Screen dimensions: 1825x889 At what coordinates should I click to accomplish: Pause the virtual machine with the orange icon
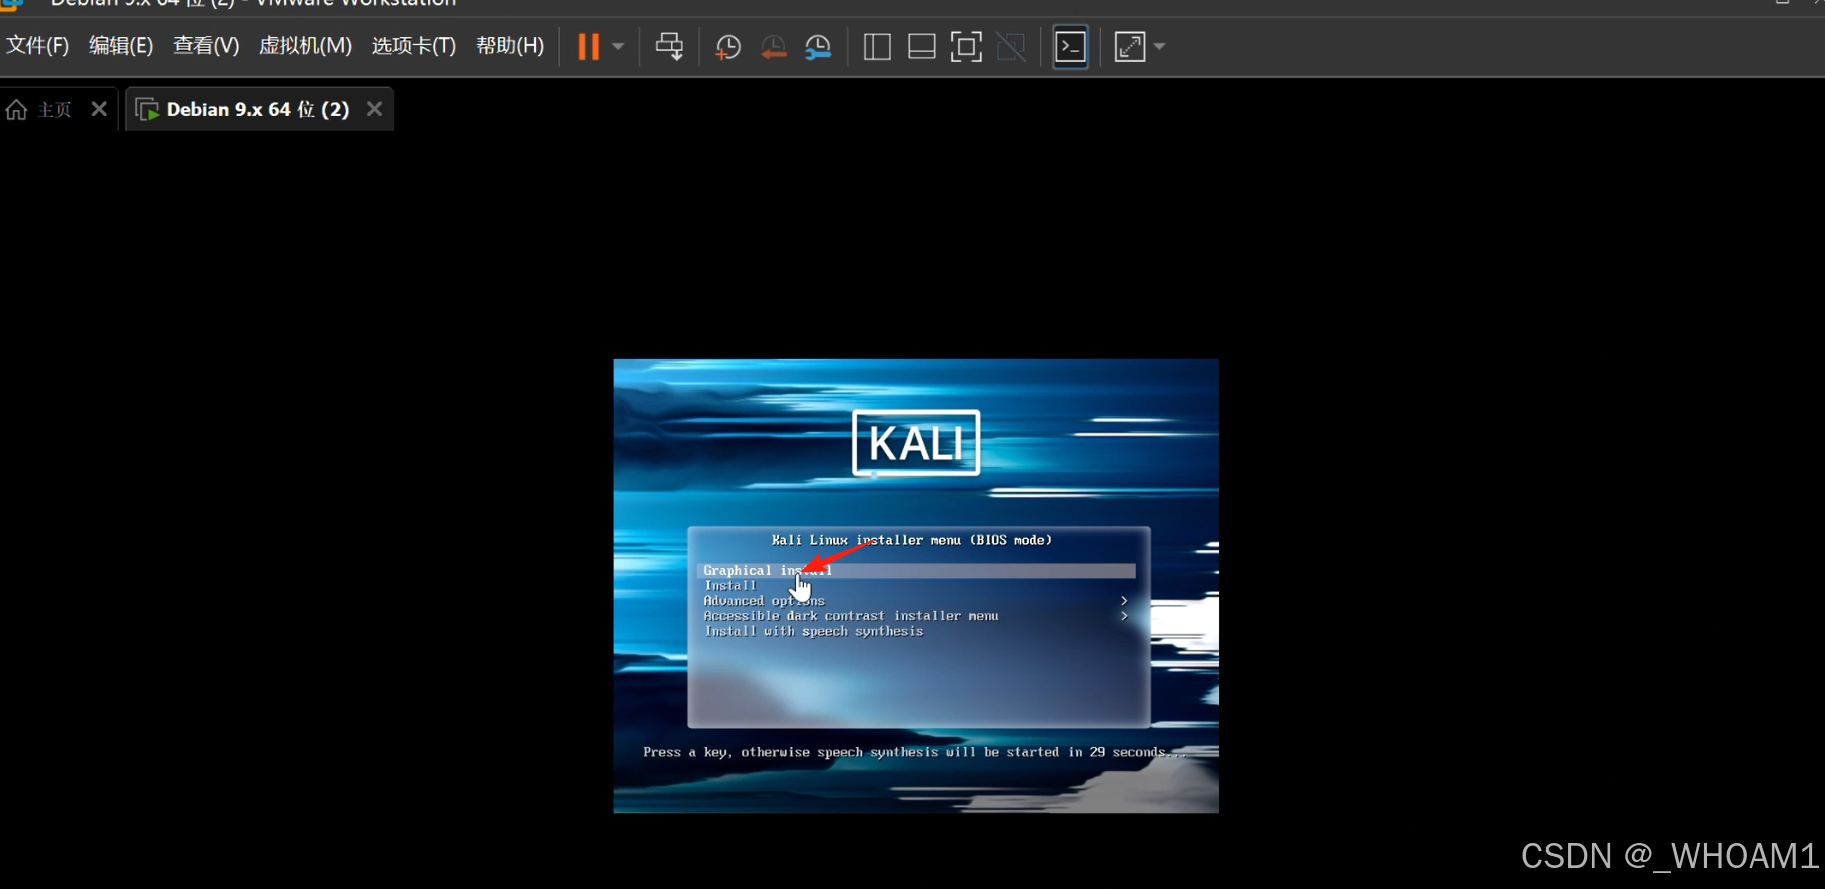(x=589, y=47)
